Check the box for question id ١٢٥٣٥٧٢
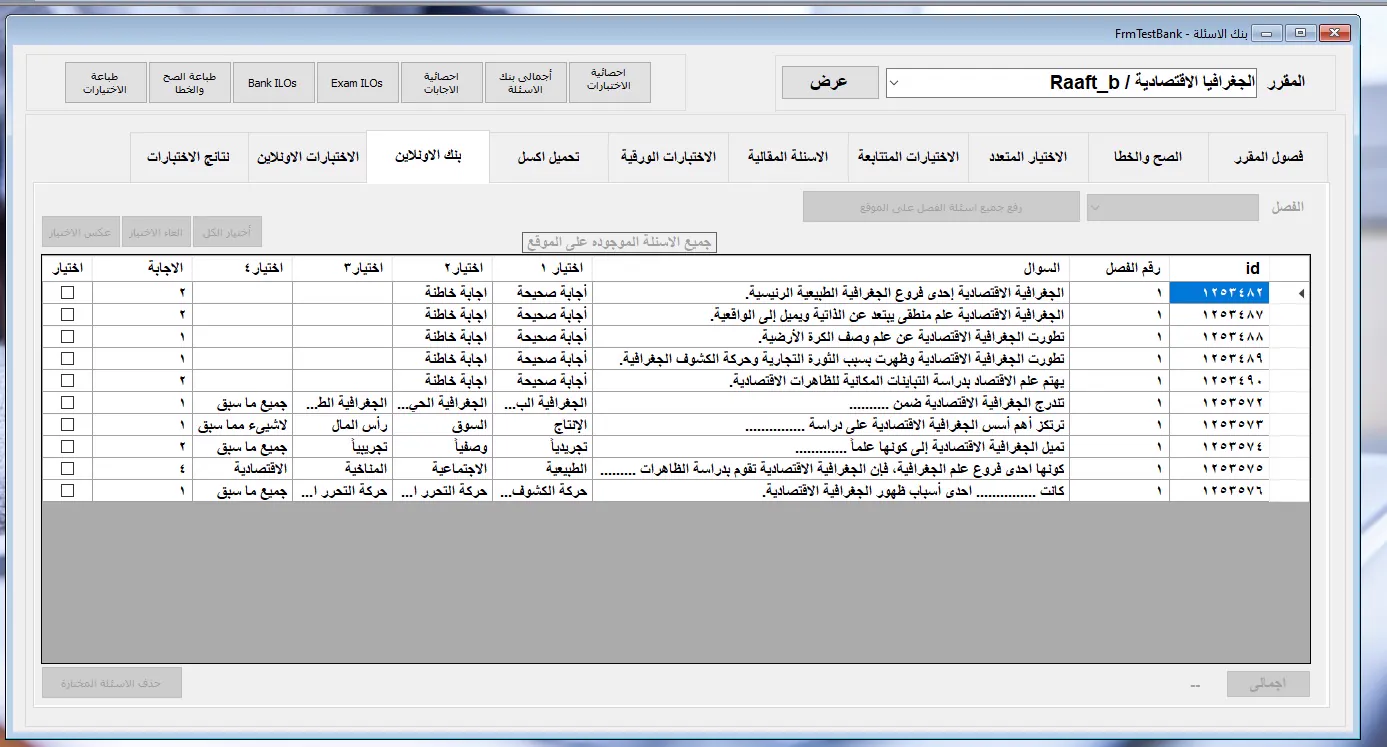Viewport: 1387px width, 747px height. 67,403
